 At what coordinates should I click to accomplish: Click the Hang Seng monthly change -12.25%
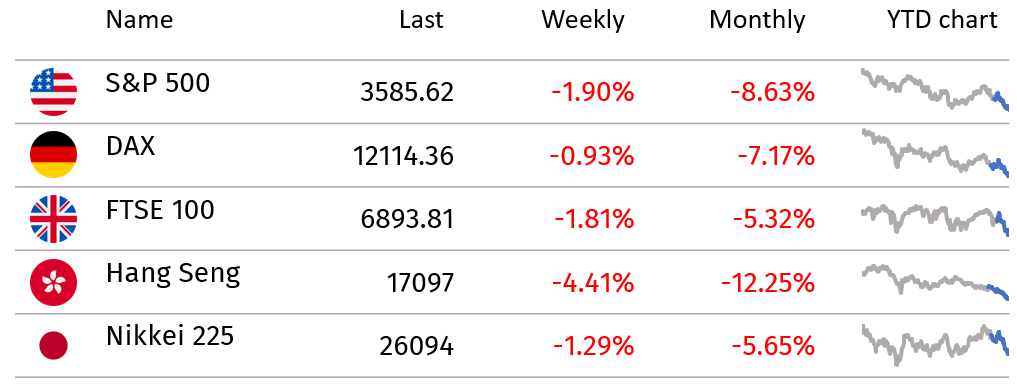(x=767, y=283)
